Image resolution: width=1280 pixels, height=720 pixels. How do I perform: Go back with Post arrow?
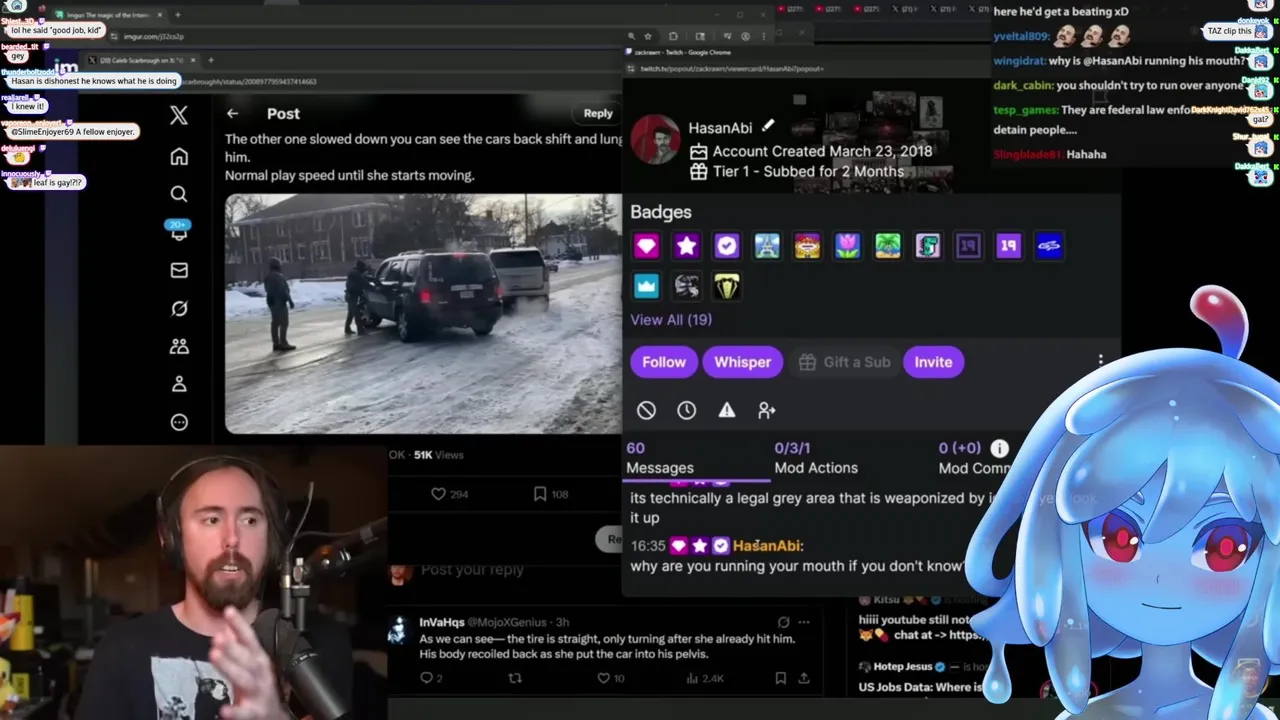pos(232,114)
